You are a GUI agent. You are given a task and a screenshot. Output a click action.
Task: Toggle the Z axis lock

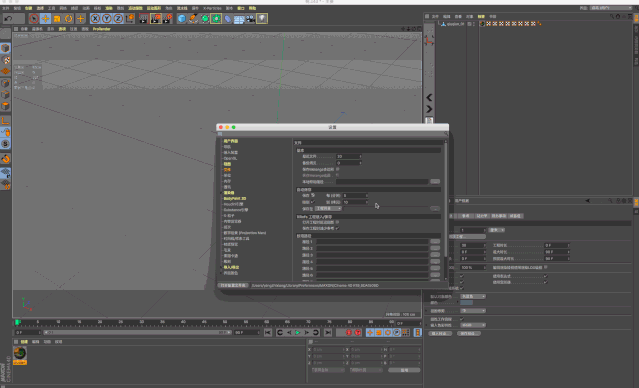pos(118,18)
